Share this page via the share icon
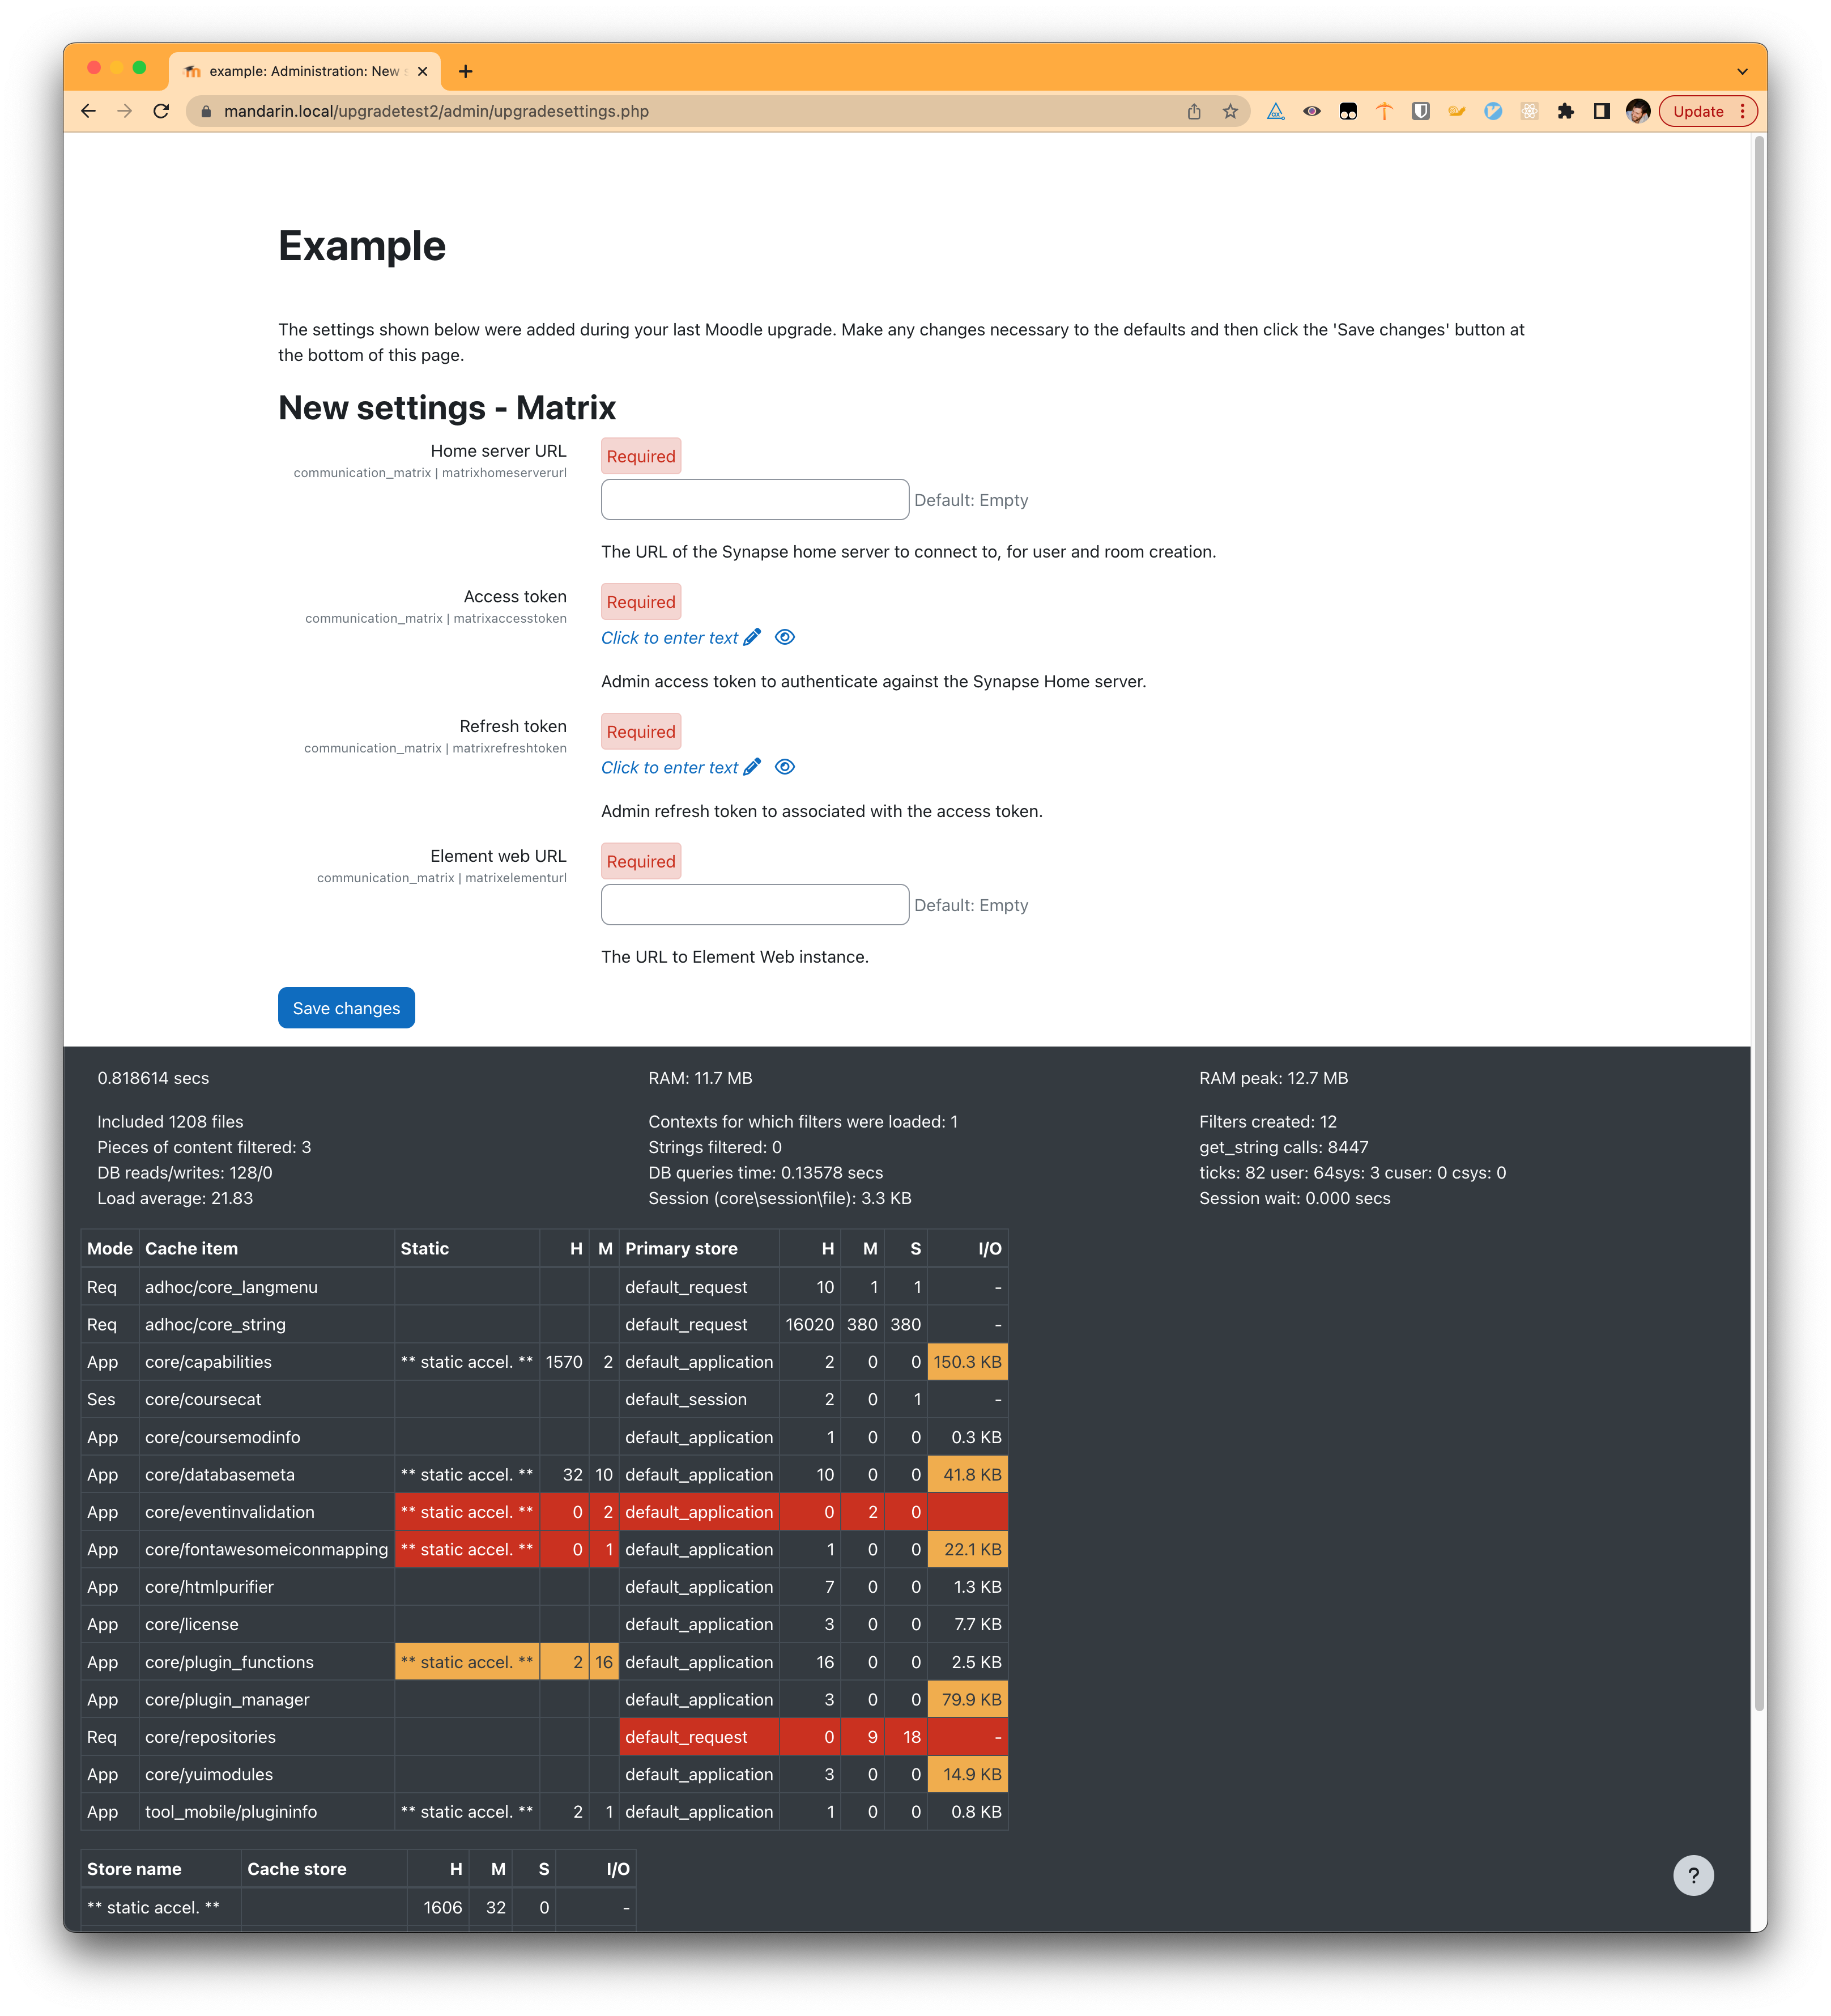The height and width of the screenshot is (2016, 1831). [x=1194, y=111]
